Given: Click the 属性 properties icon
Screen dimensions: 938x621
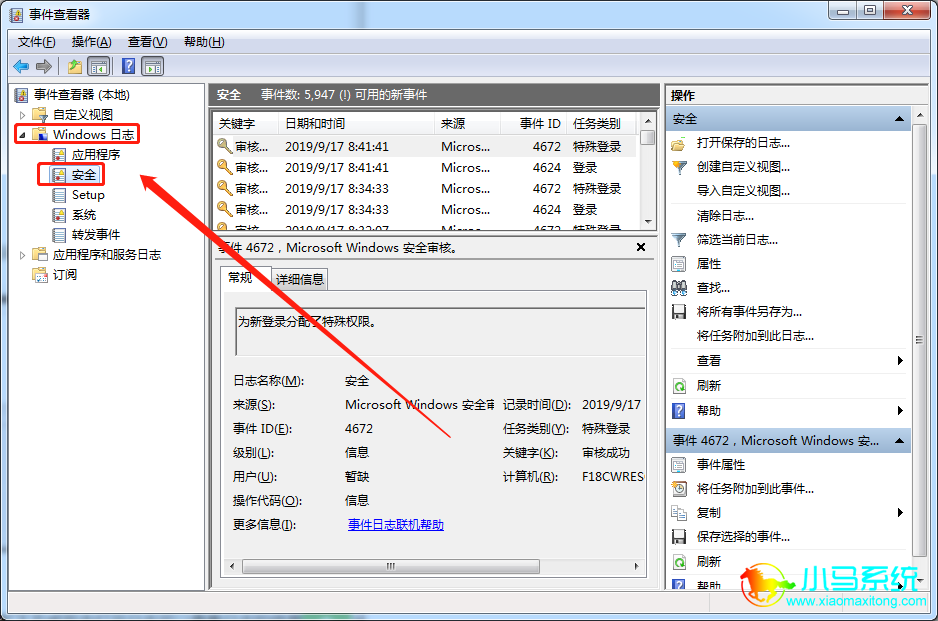Looking at the screenshot, I should point(678,264).
